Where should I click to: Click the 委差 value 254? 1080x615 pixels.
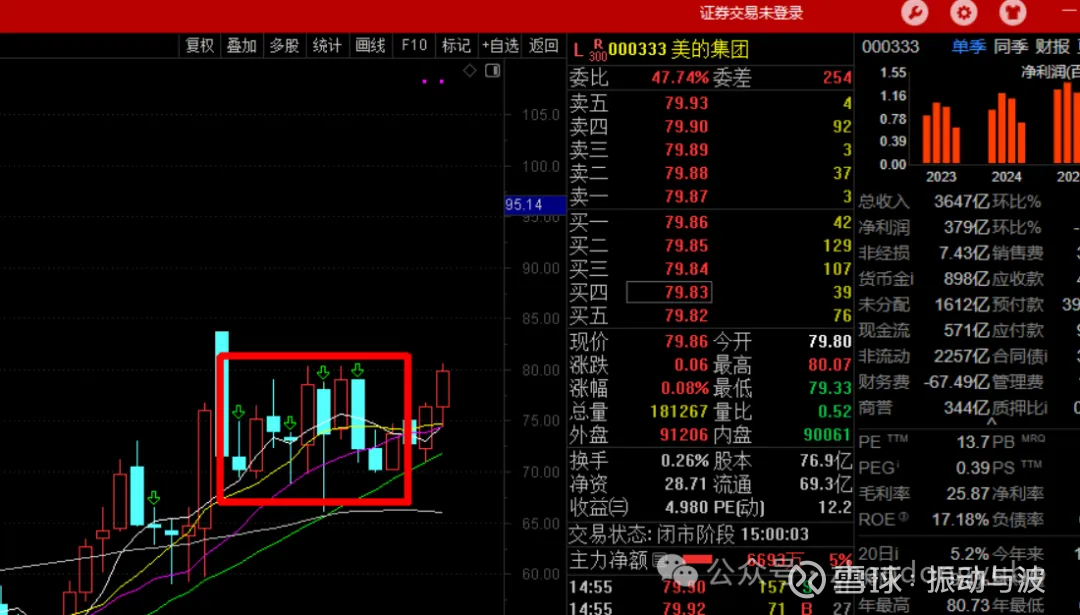coord(838,78)
